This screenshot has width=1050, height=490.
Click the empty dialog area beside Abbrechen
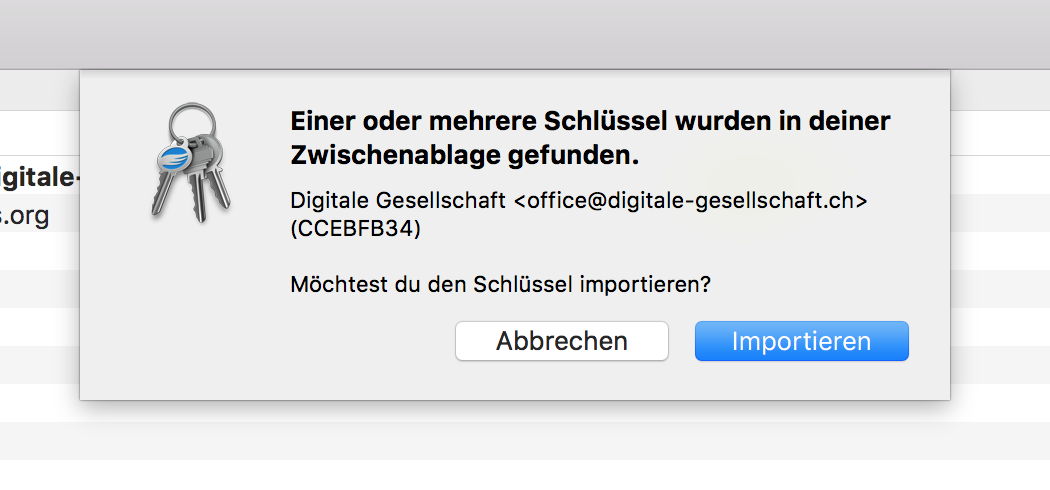[268, 341]
